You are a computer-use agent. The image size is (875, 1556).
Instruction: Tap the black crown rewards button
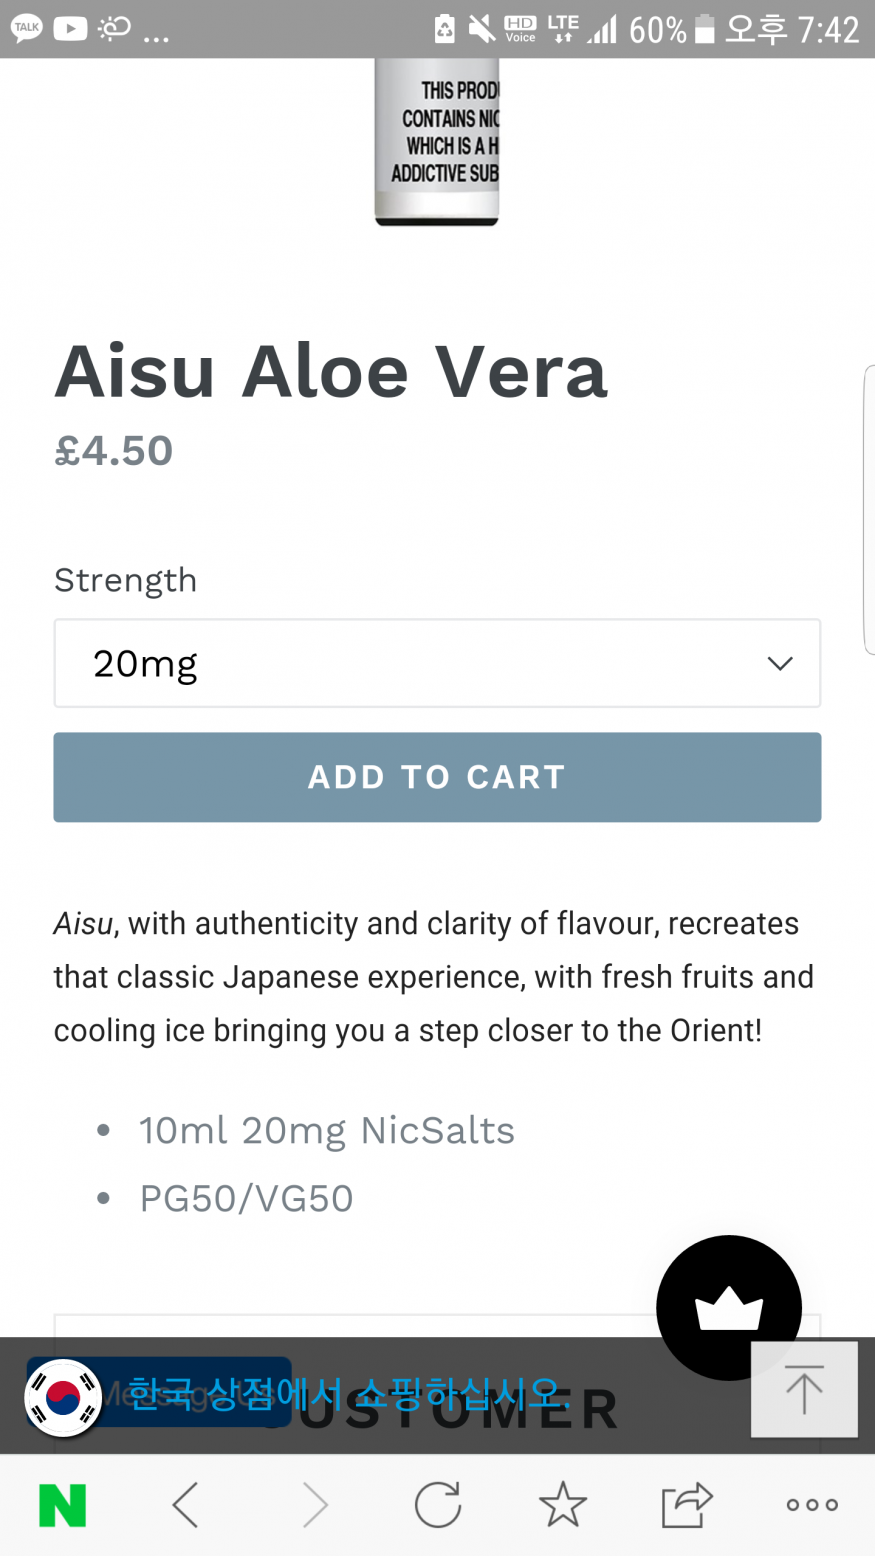[x=729, y=1307]
